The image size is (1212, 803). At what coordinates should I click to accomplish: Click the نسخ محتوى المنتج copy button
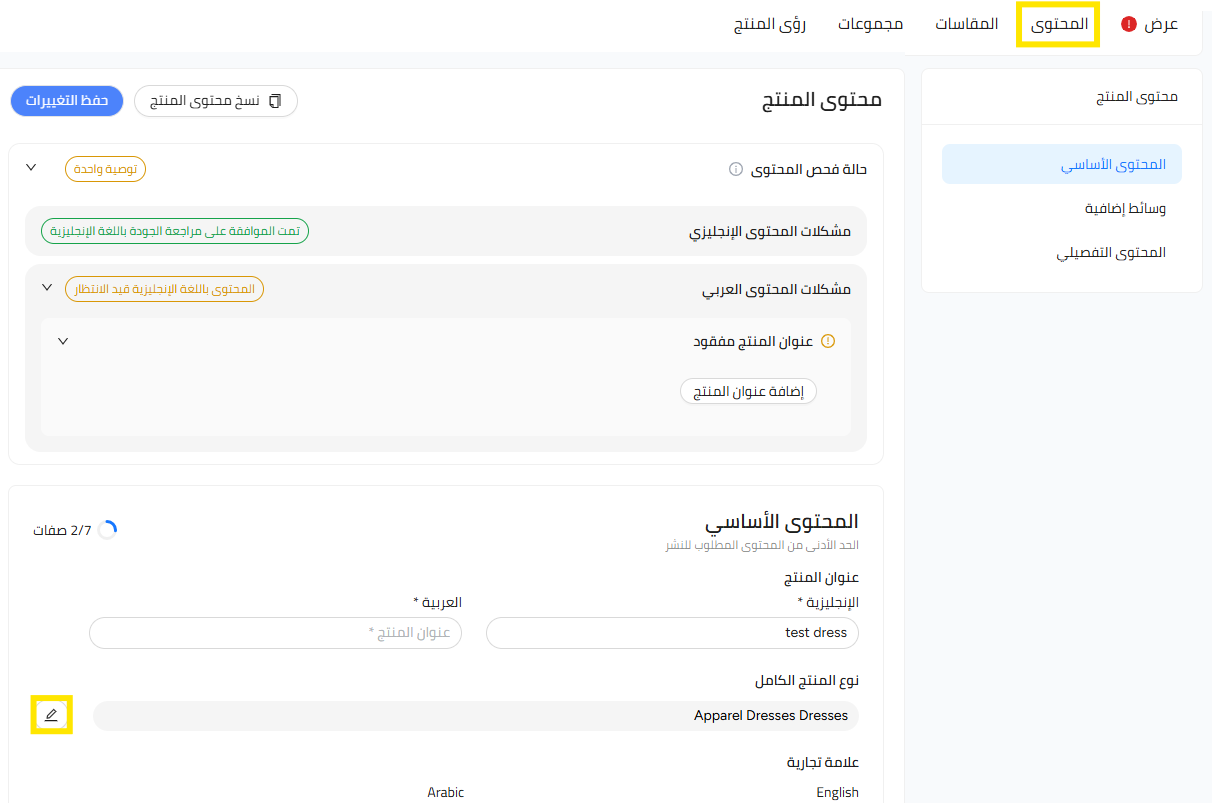216,101
